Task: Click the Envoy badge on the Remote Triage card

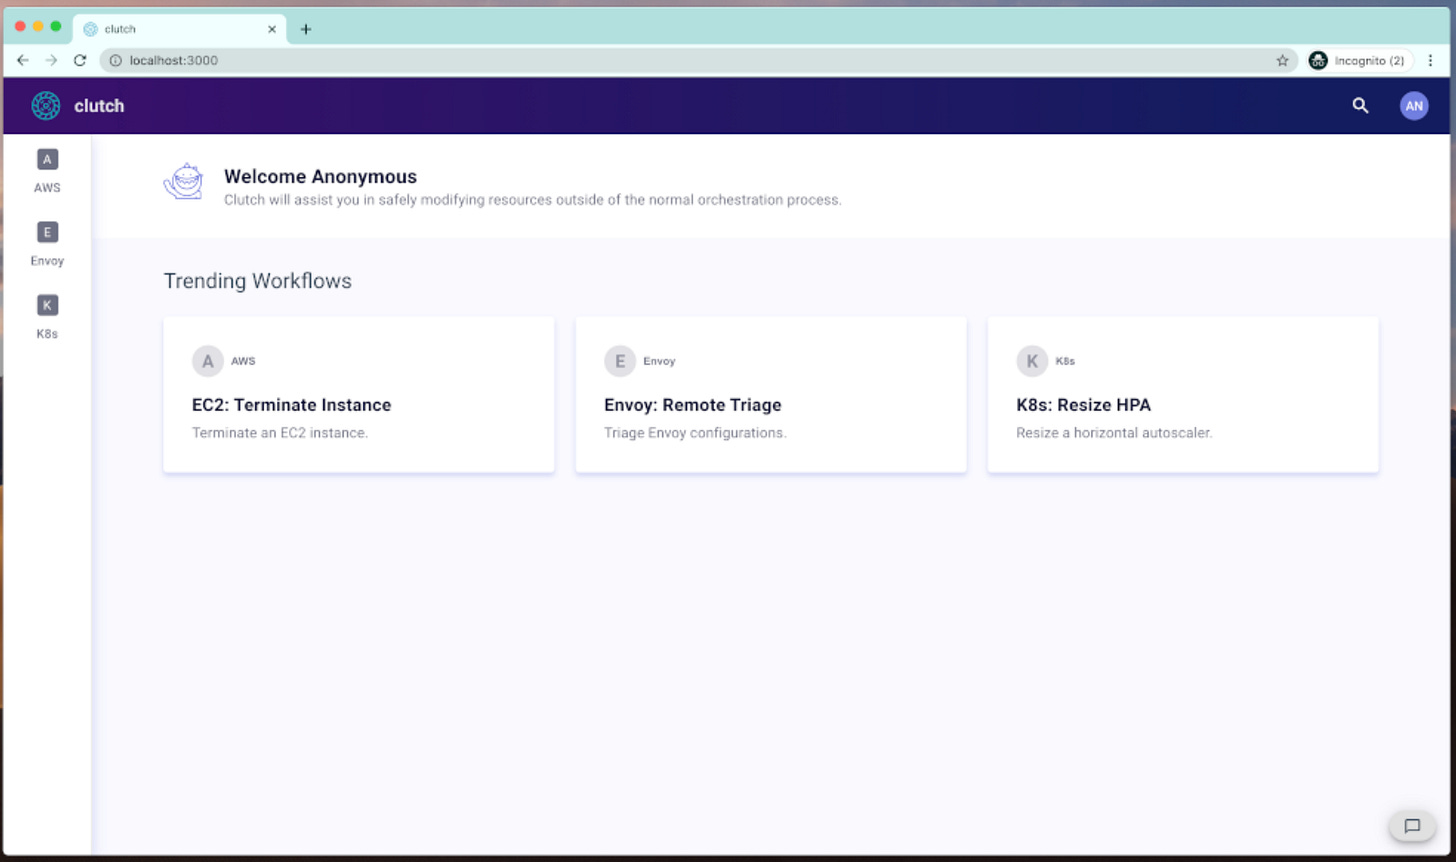Action: [620, 361]
